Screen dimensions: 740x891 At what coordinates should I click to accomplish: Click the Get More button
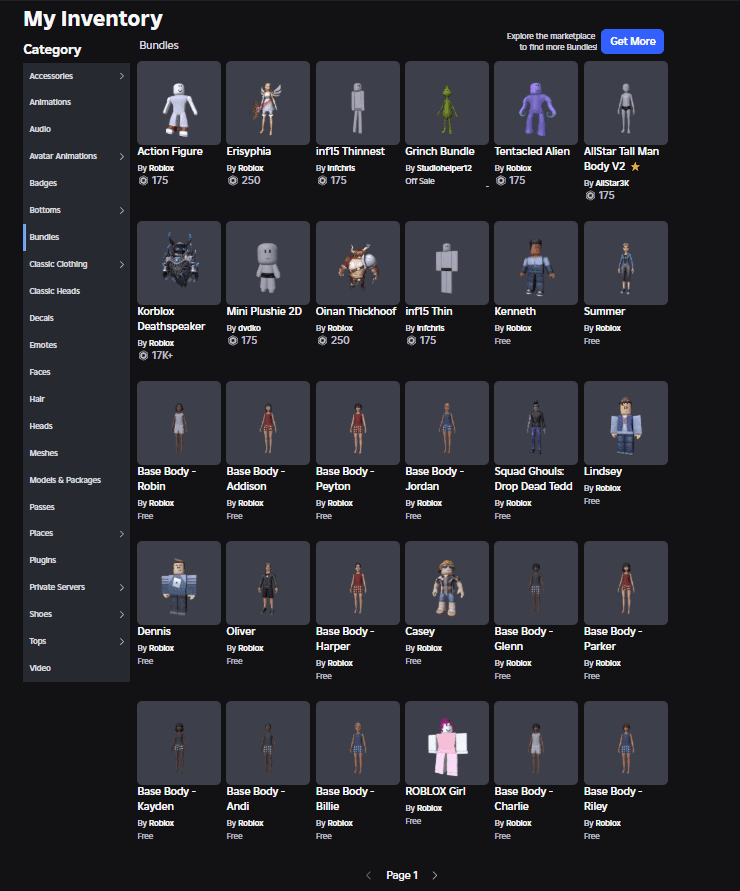point(632,41)
